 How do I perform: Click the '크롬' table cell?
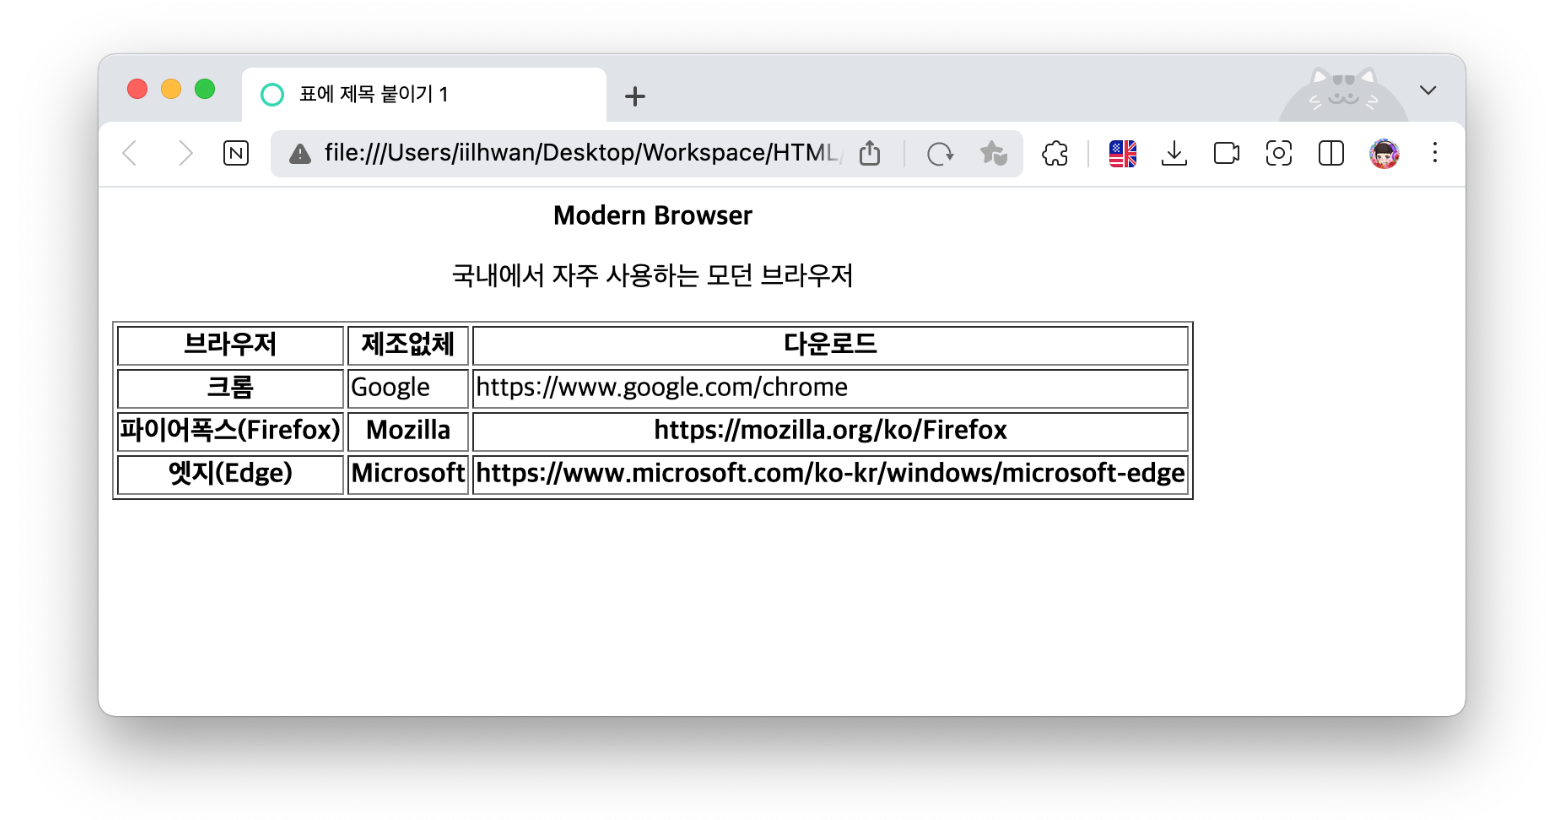pyautogui.click(x=231, y=388)
